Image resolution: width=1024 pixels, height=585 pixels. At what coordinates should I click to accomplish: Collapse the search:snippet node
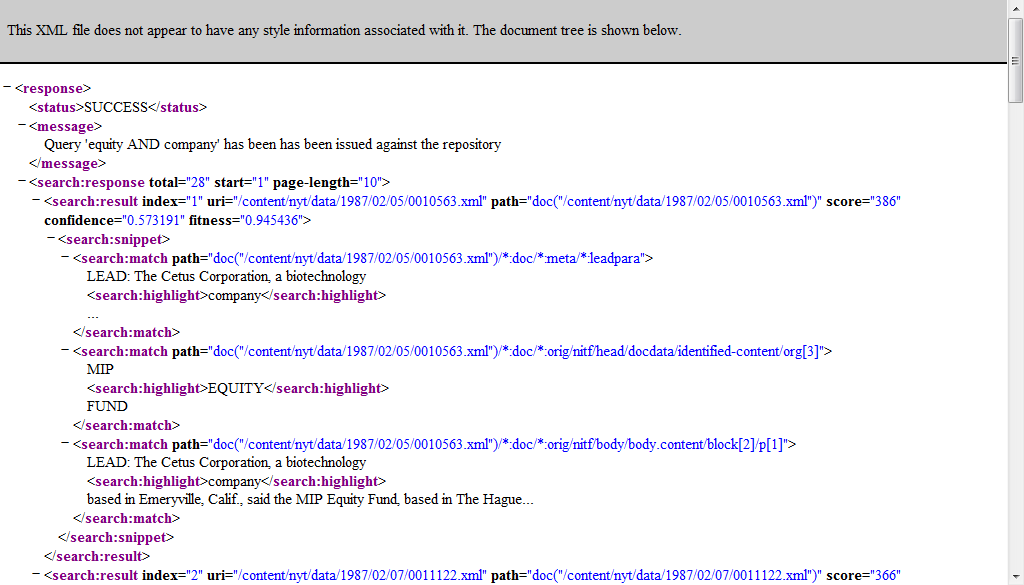click(51, 238)
